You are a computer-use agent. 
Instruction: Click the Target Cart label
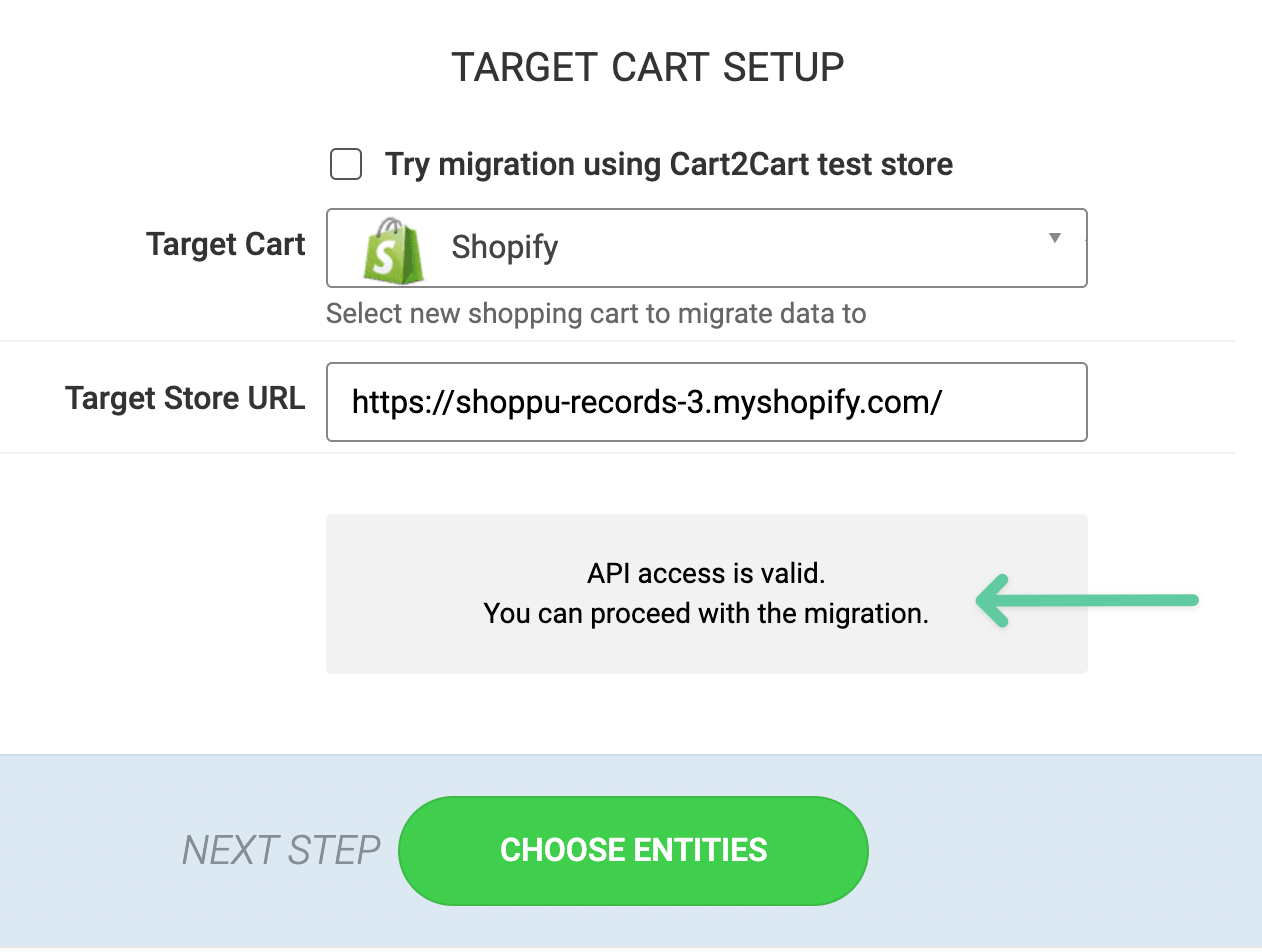(x=225, y=244)
